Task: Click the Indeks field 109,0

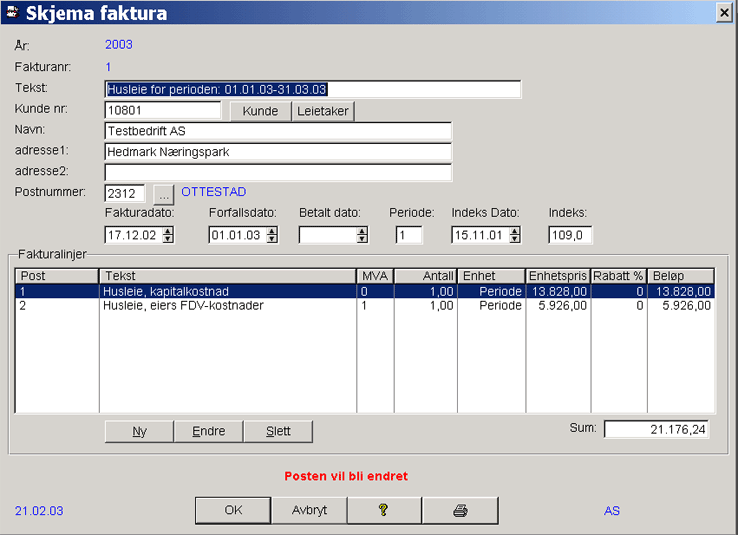Action: coord(570,235)
